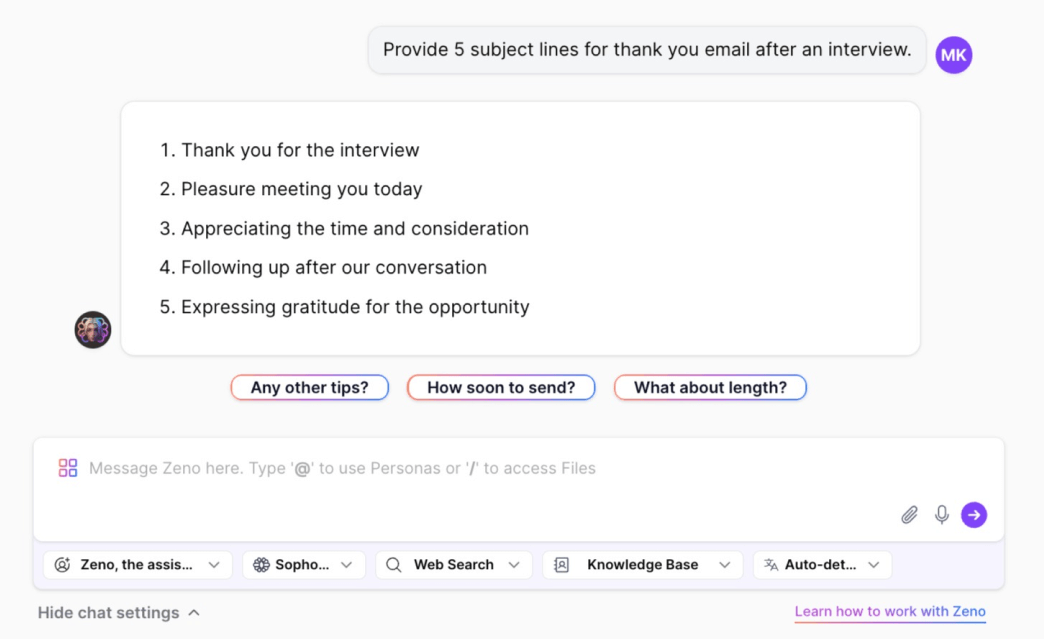Send message with purple arrow button
The height and width of the screenshot is (639, 1044).
(x=973, y=515)
